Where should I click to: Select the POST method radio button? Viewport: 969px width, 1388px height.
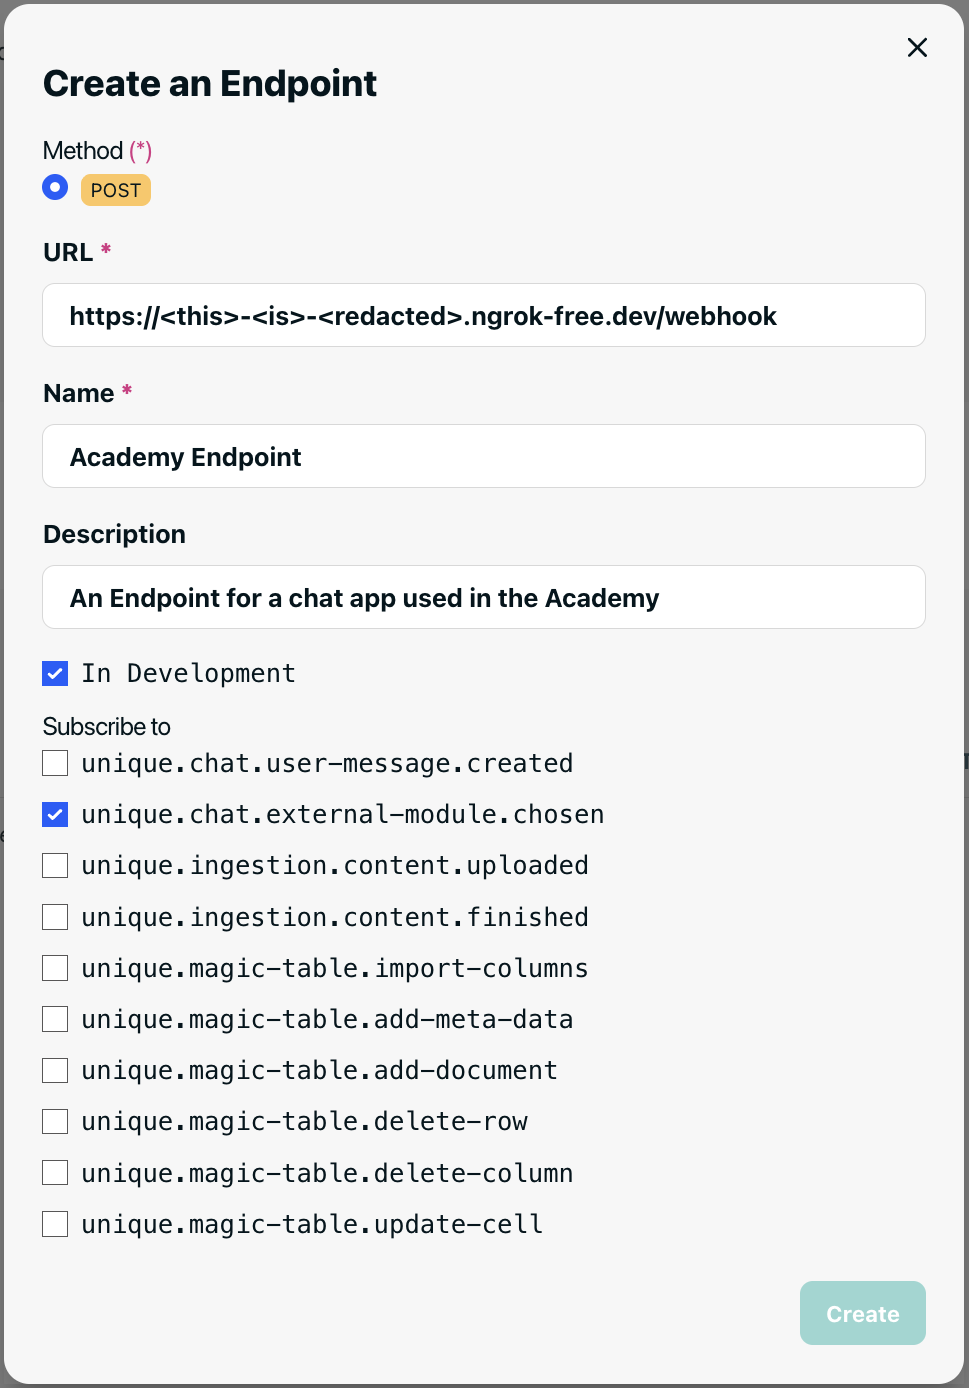point(55,187)
